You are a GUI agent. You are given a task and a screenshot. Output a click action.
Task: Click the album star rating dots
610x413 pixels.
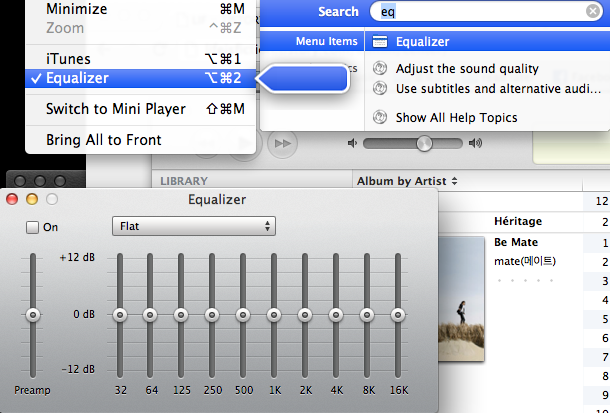(525, 280)
